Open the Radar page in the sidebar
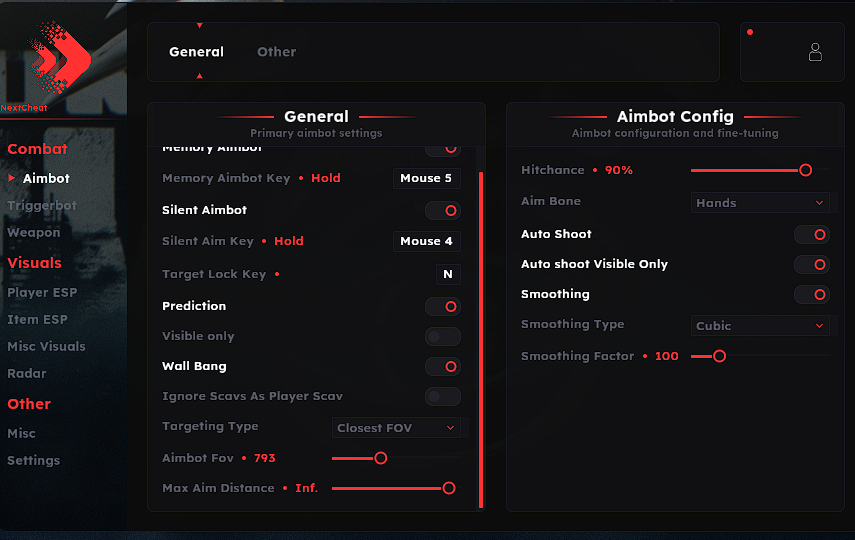 point(27,374)
